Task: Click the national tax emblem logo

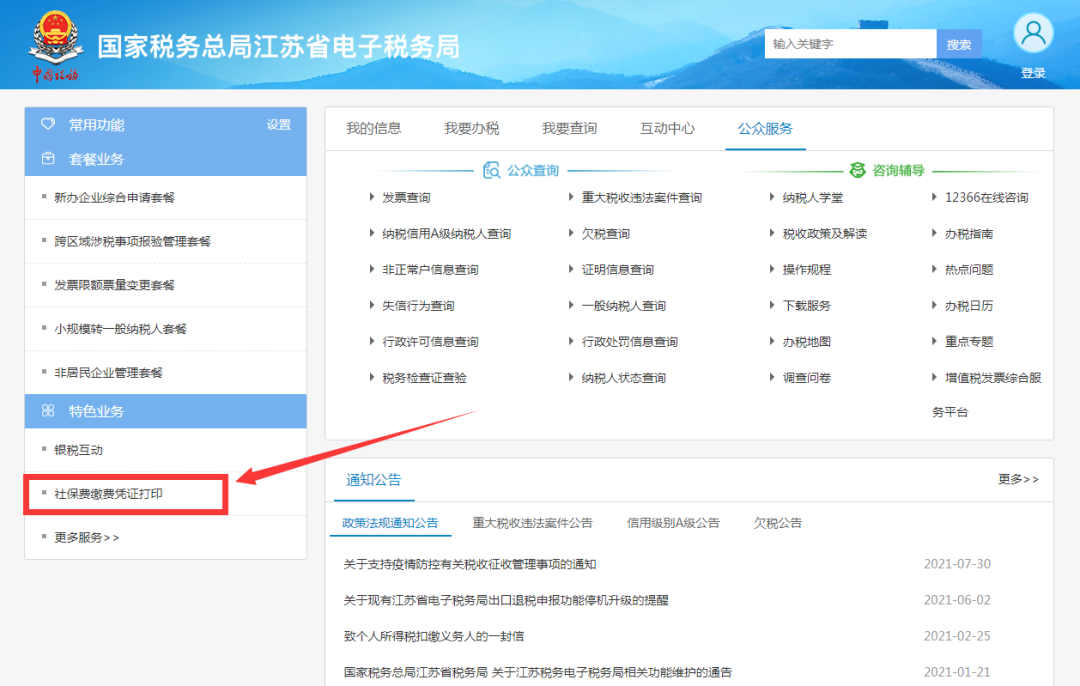Action: point(56,45)
